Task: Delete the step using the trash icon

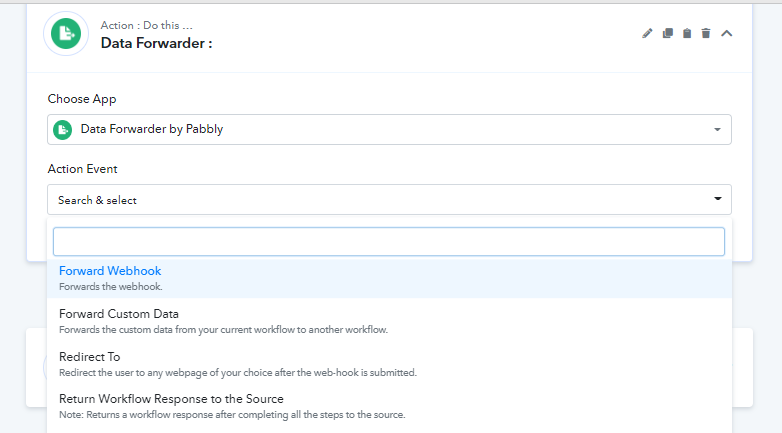Action: click(x=706, y=33)
